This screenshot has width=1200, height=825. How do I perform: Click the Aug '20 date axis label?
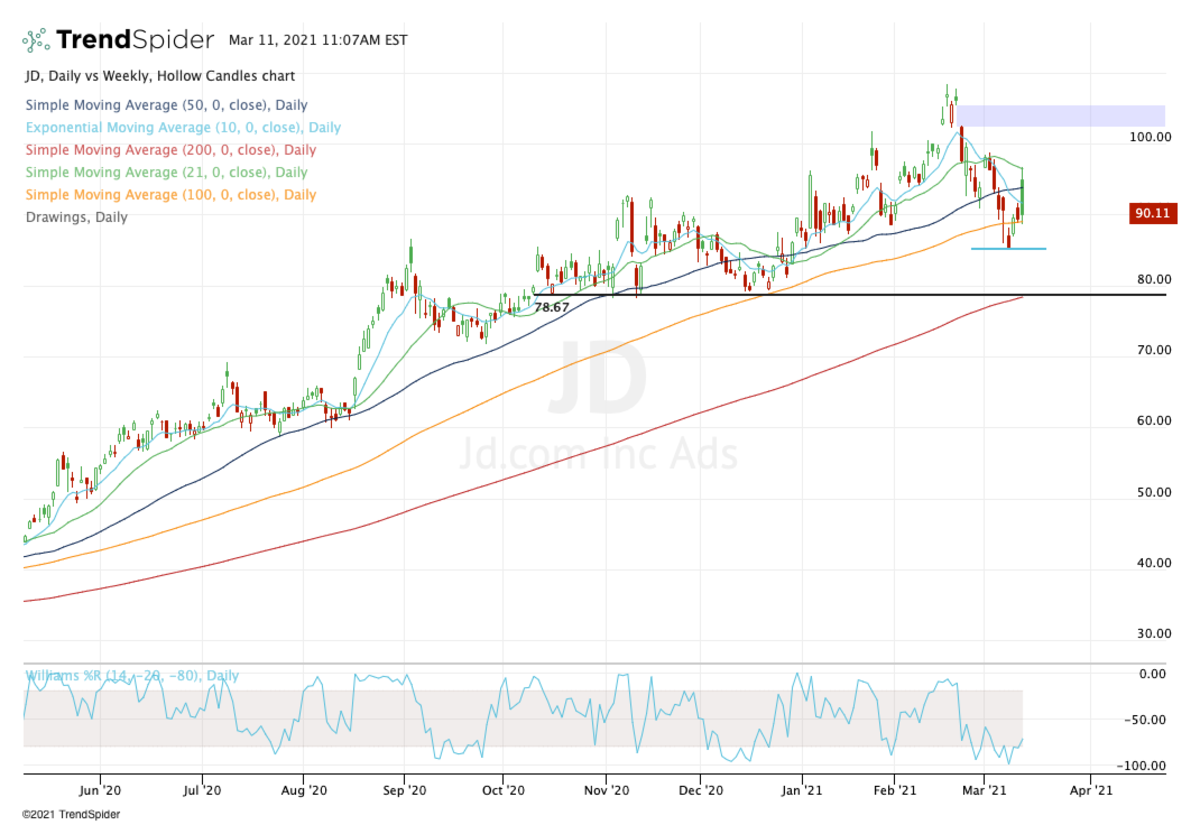coord(303,789)
